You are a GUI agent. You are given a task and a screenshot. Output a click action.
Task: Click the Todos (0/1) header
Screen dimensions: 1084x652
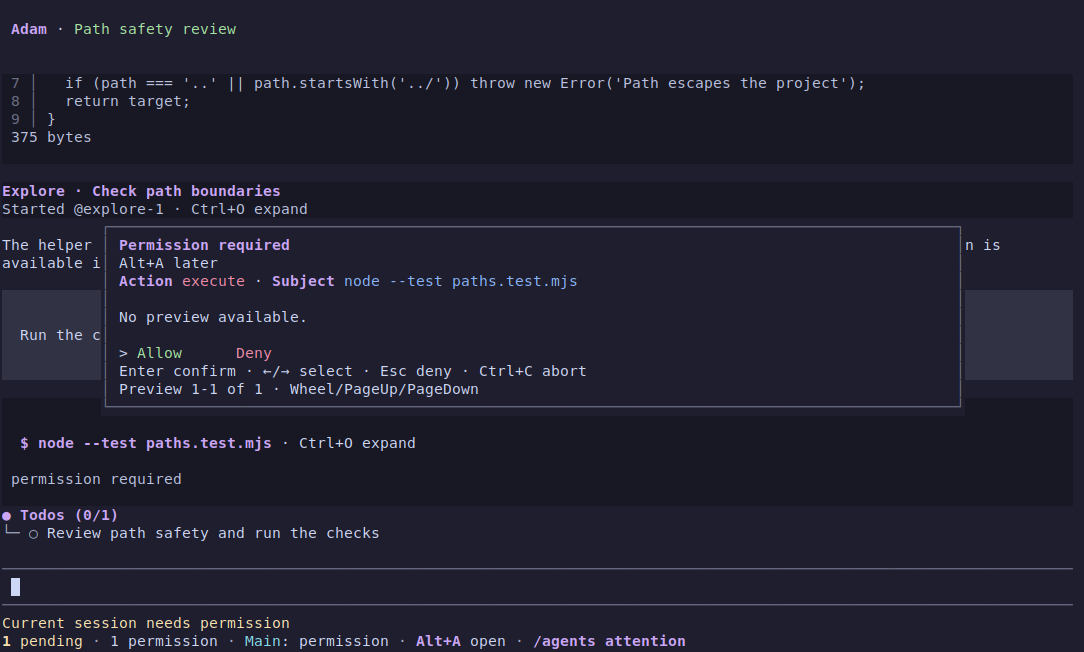click(x=69, y=515)
